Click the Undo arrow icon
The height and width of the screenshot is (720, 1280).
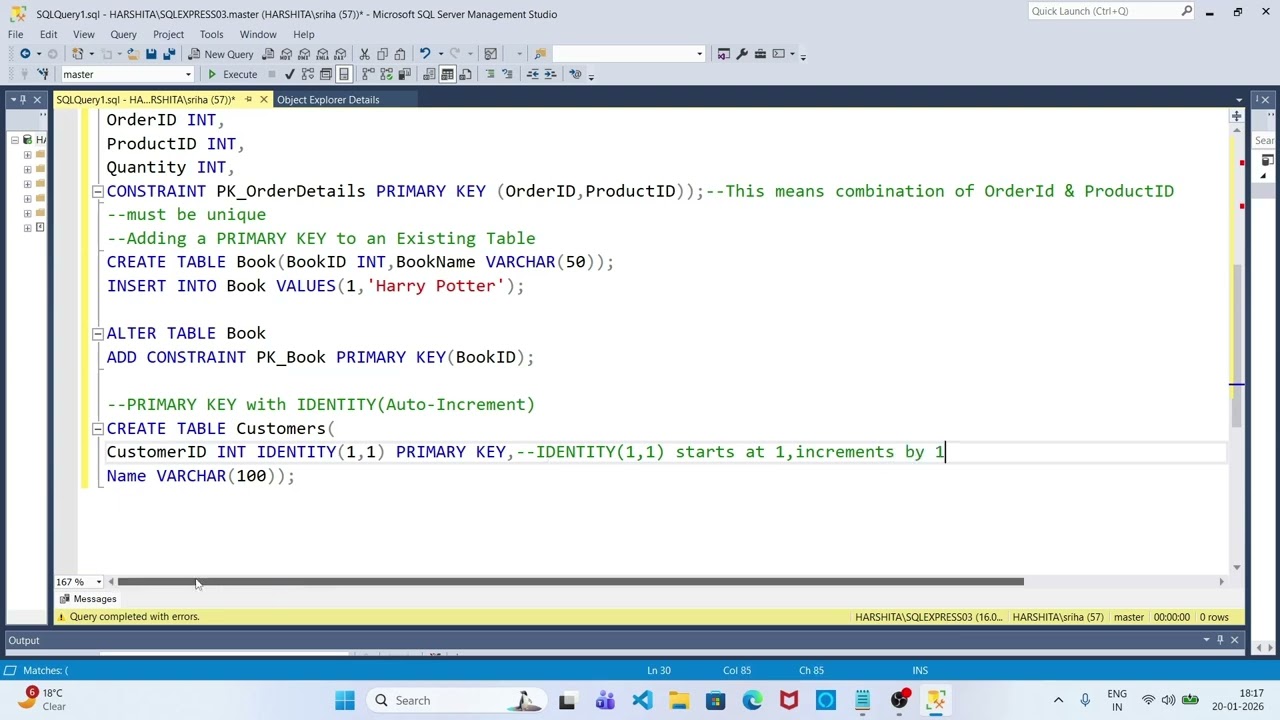tap(425, 54)
